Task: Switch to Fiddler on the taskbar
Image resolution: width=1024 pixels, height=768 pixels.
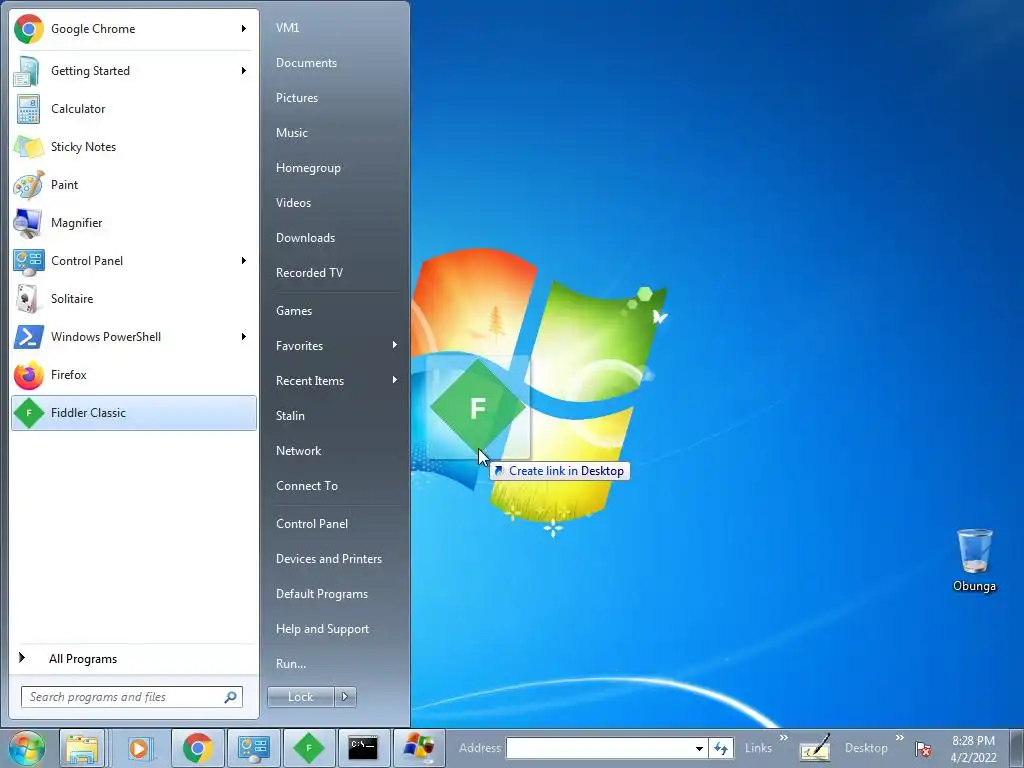Action: (310, 748)
